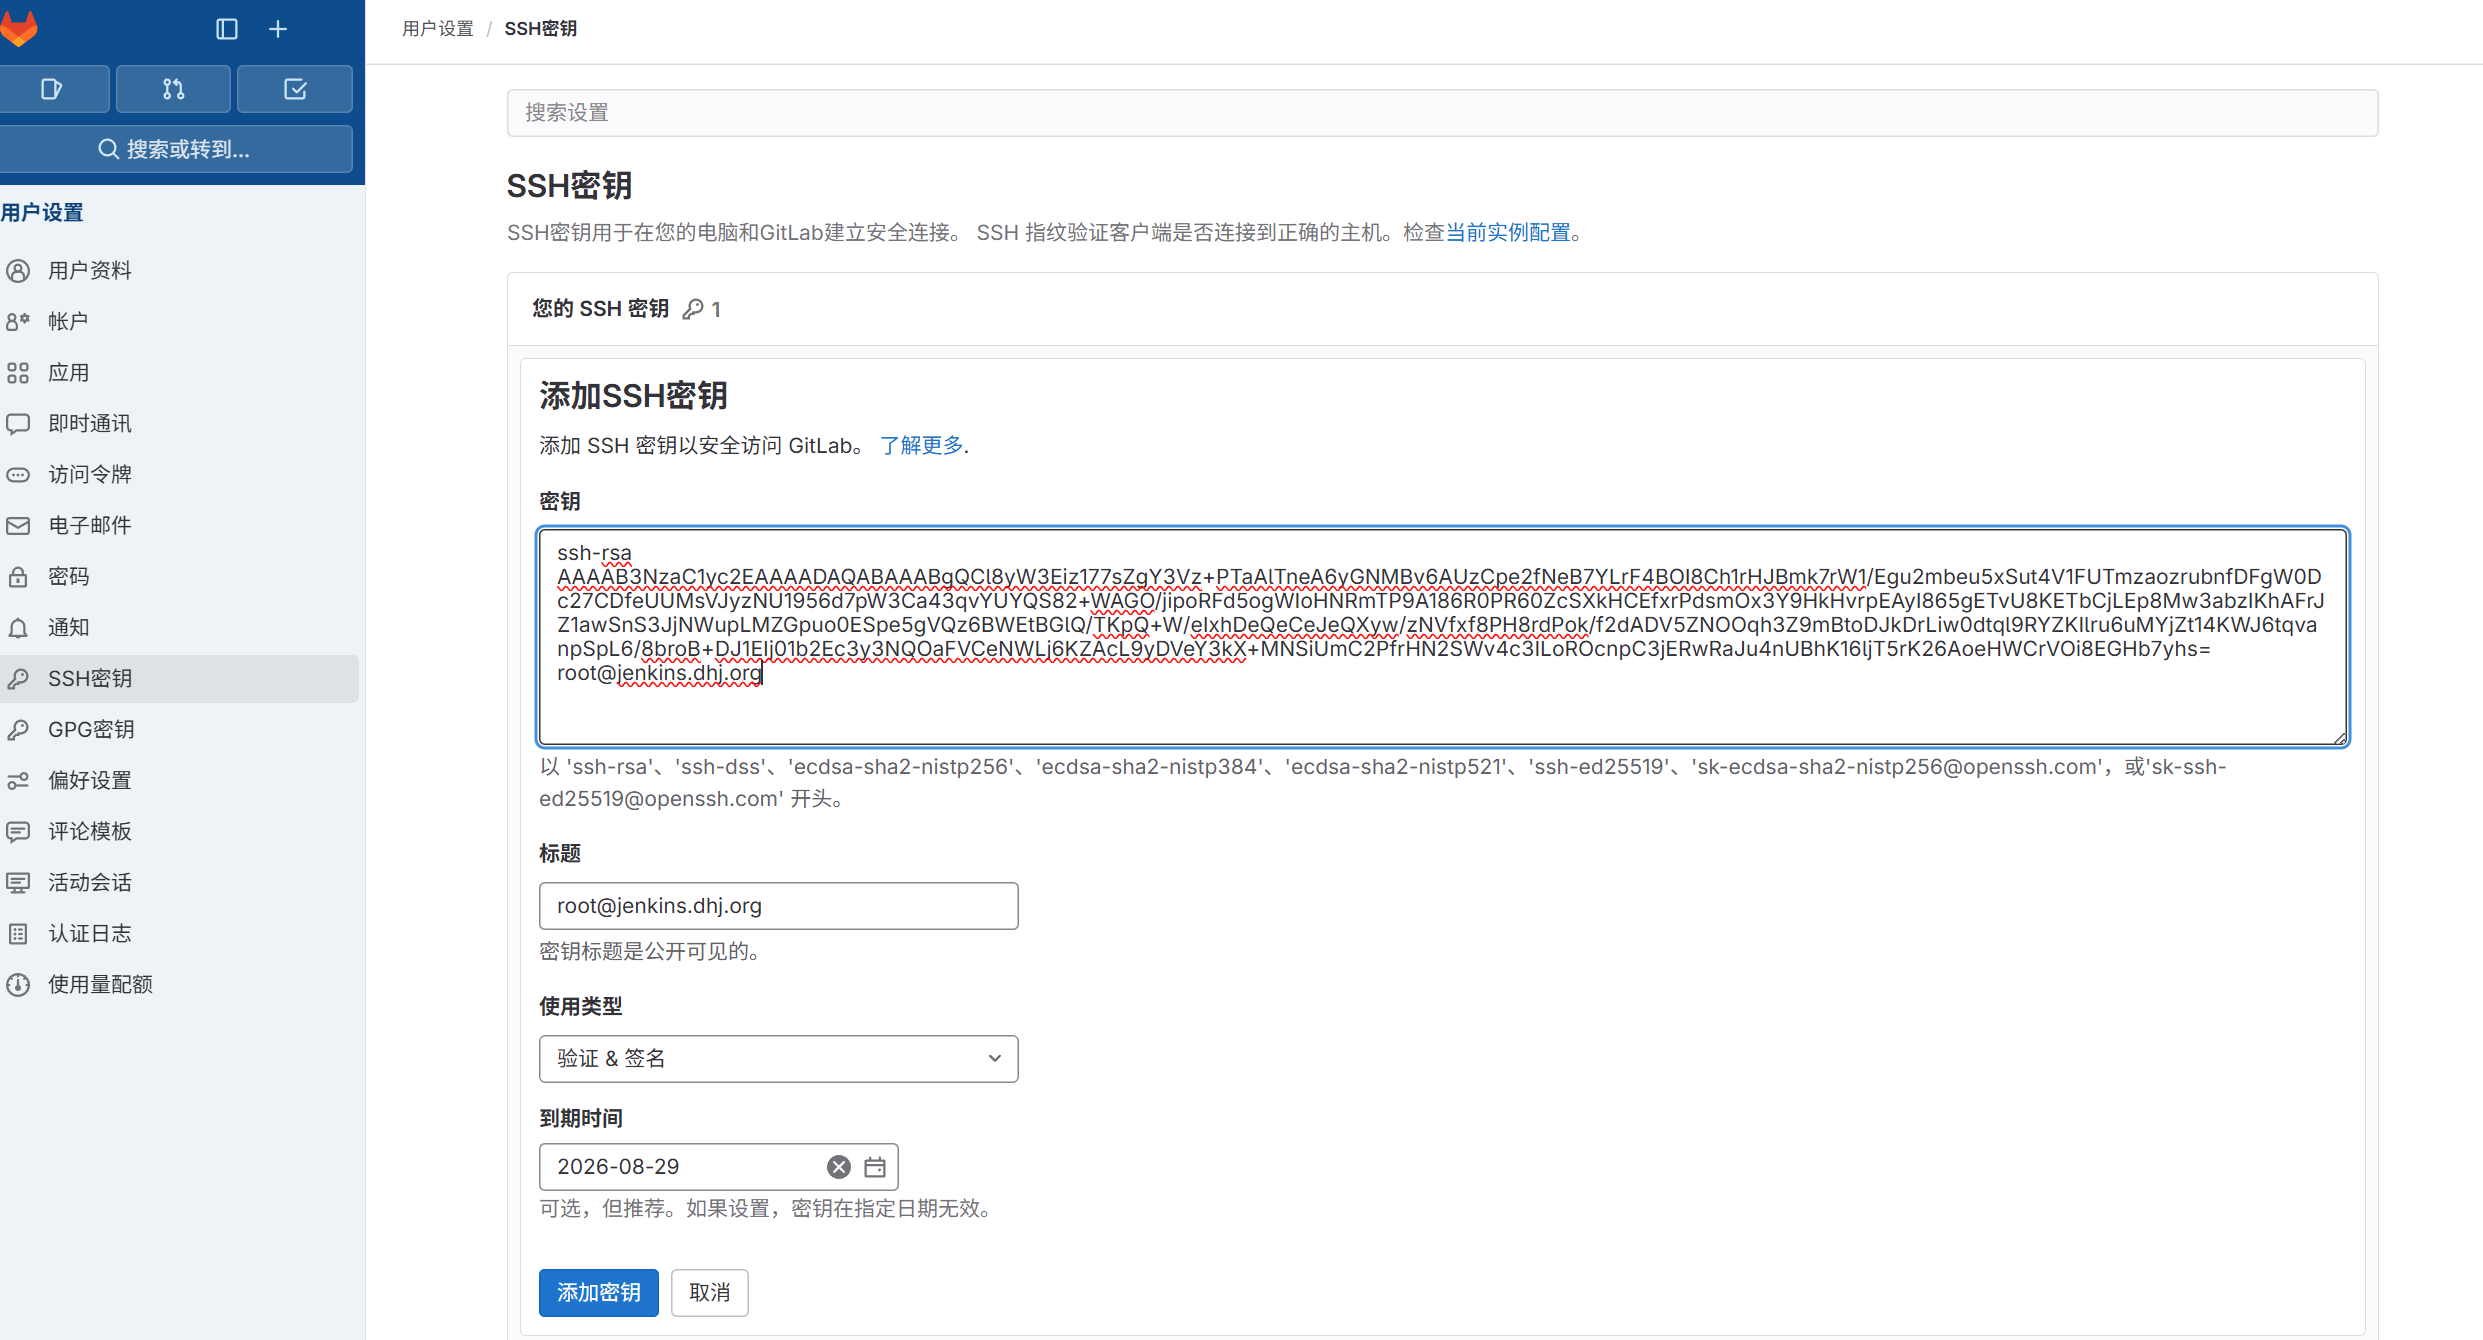Open 使用量配额 usage quotas page

click(x=179, y=984)
